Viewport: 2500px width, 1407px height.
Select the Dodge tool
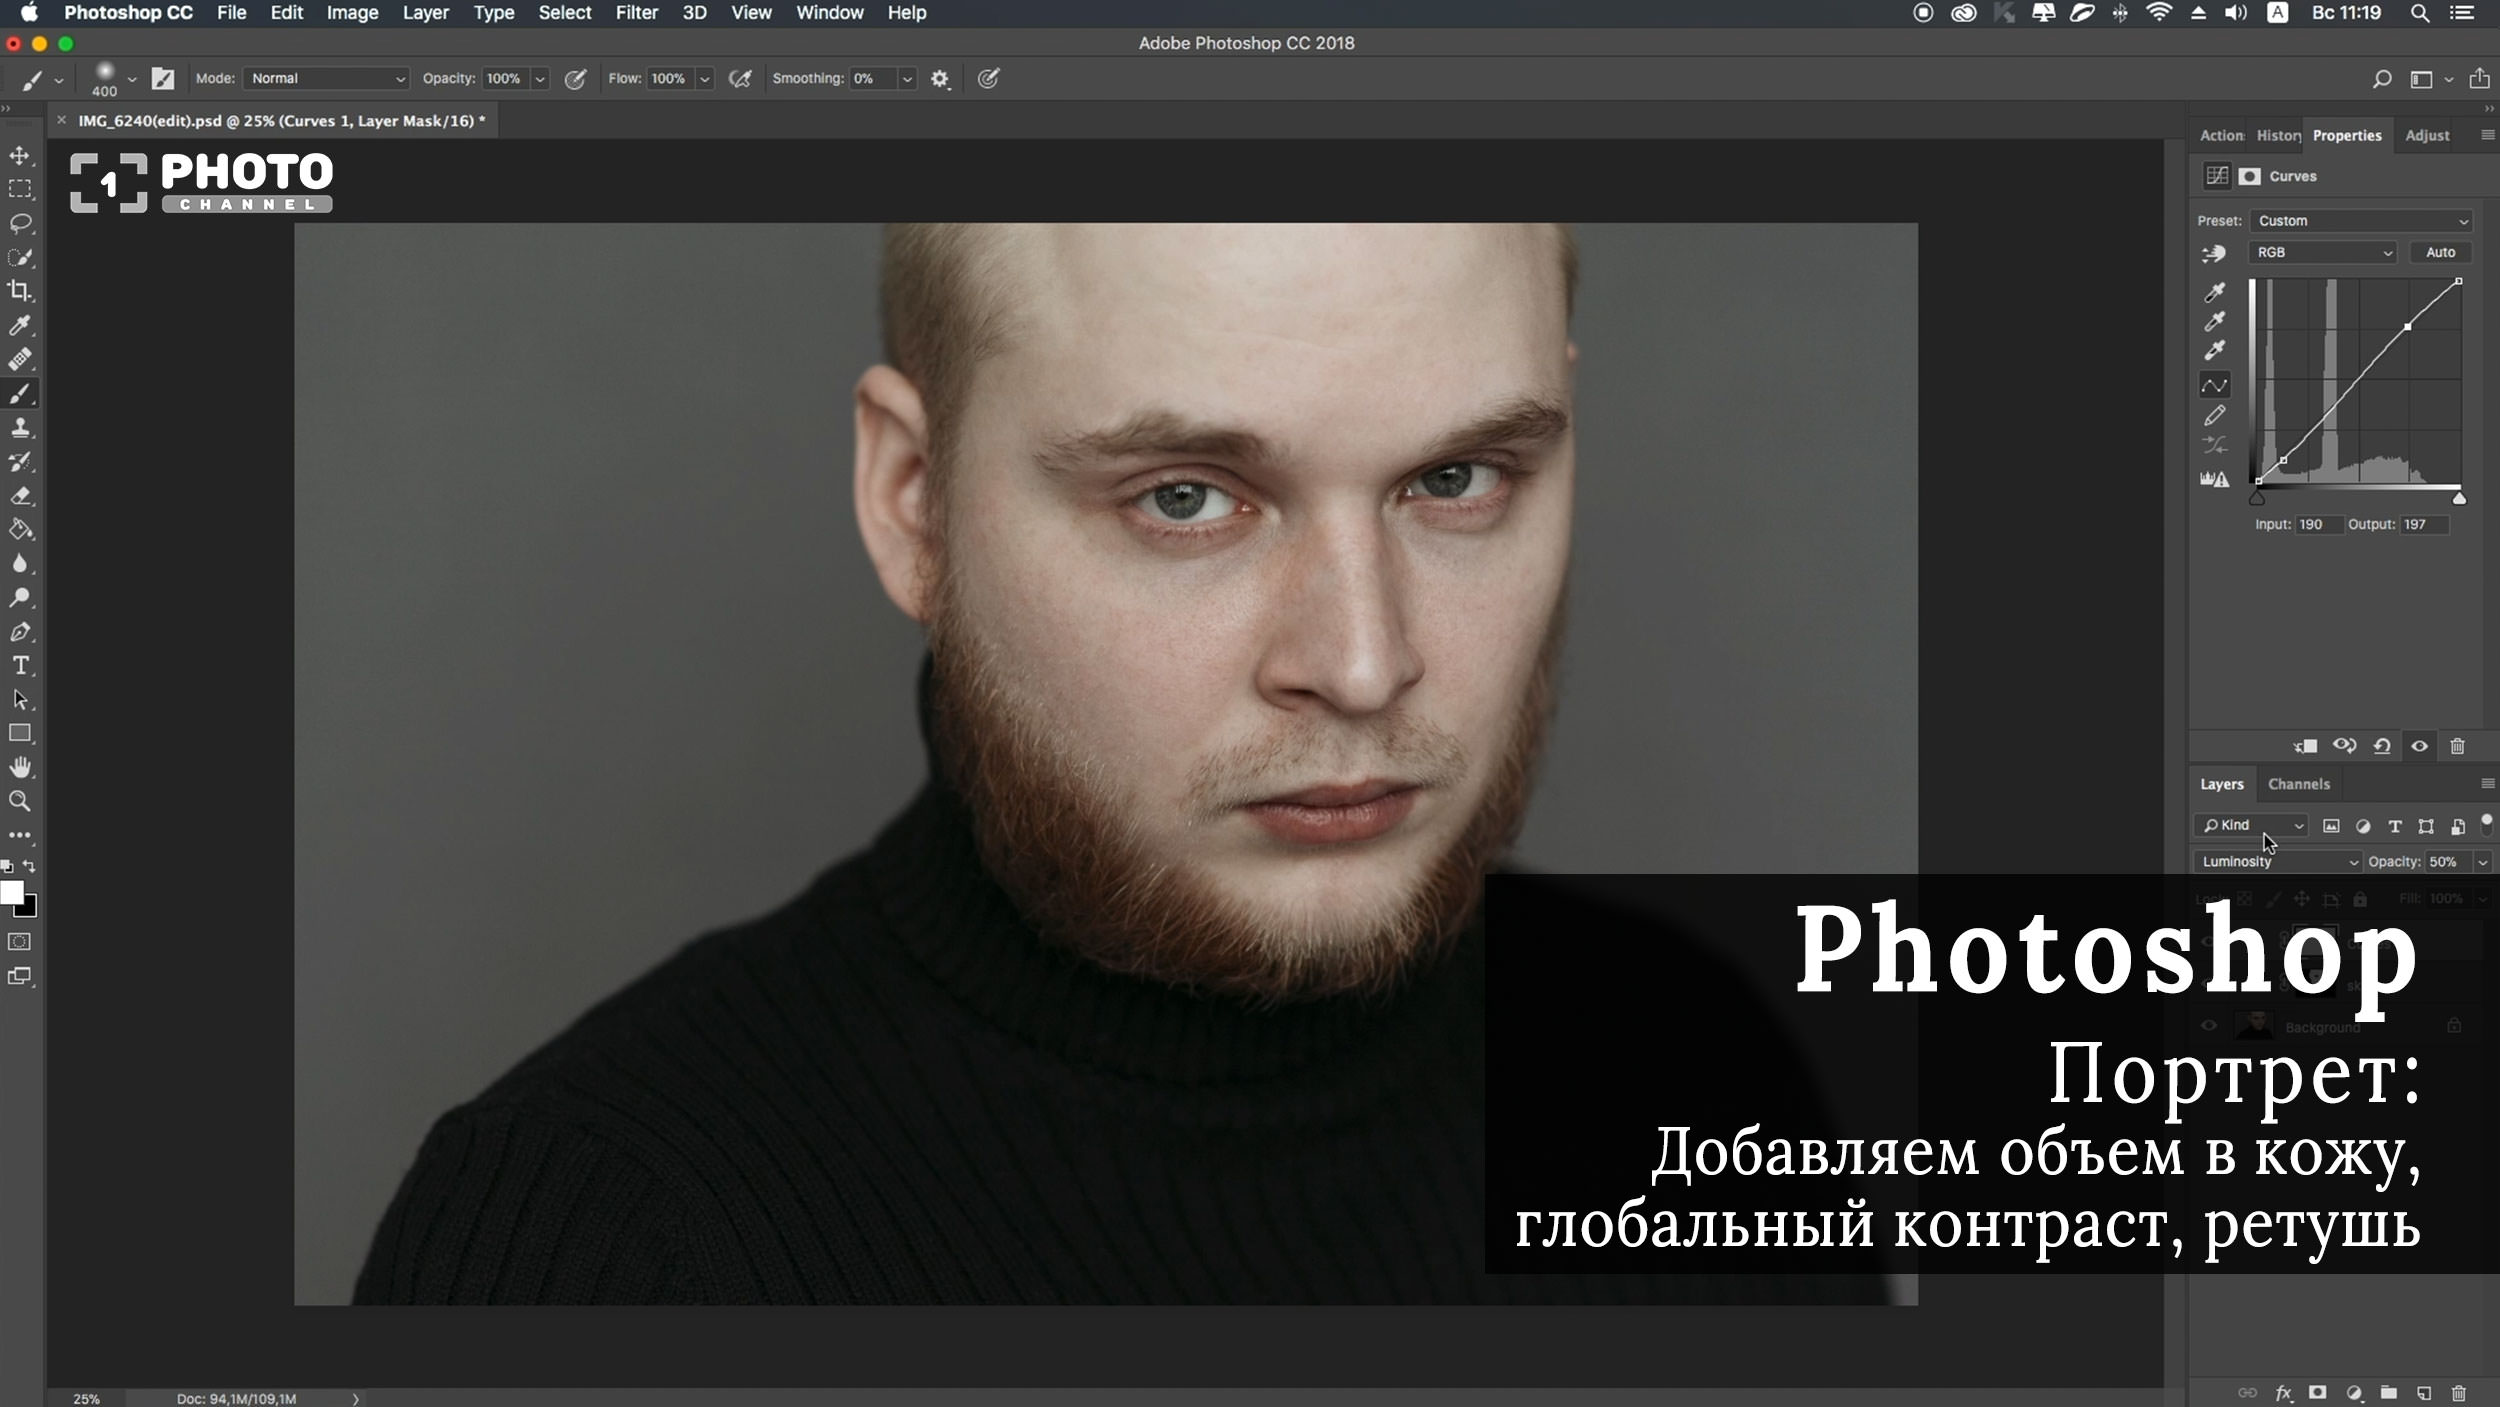coord(20,598)
